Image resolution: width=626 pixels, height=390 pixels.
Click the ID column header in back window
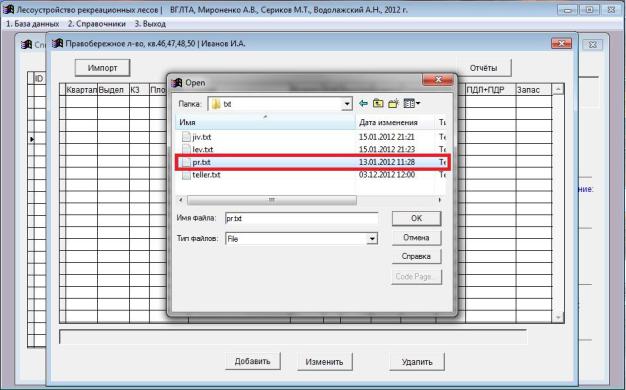[39, 79]
